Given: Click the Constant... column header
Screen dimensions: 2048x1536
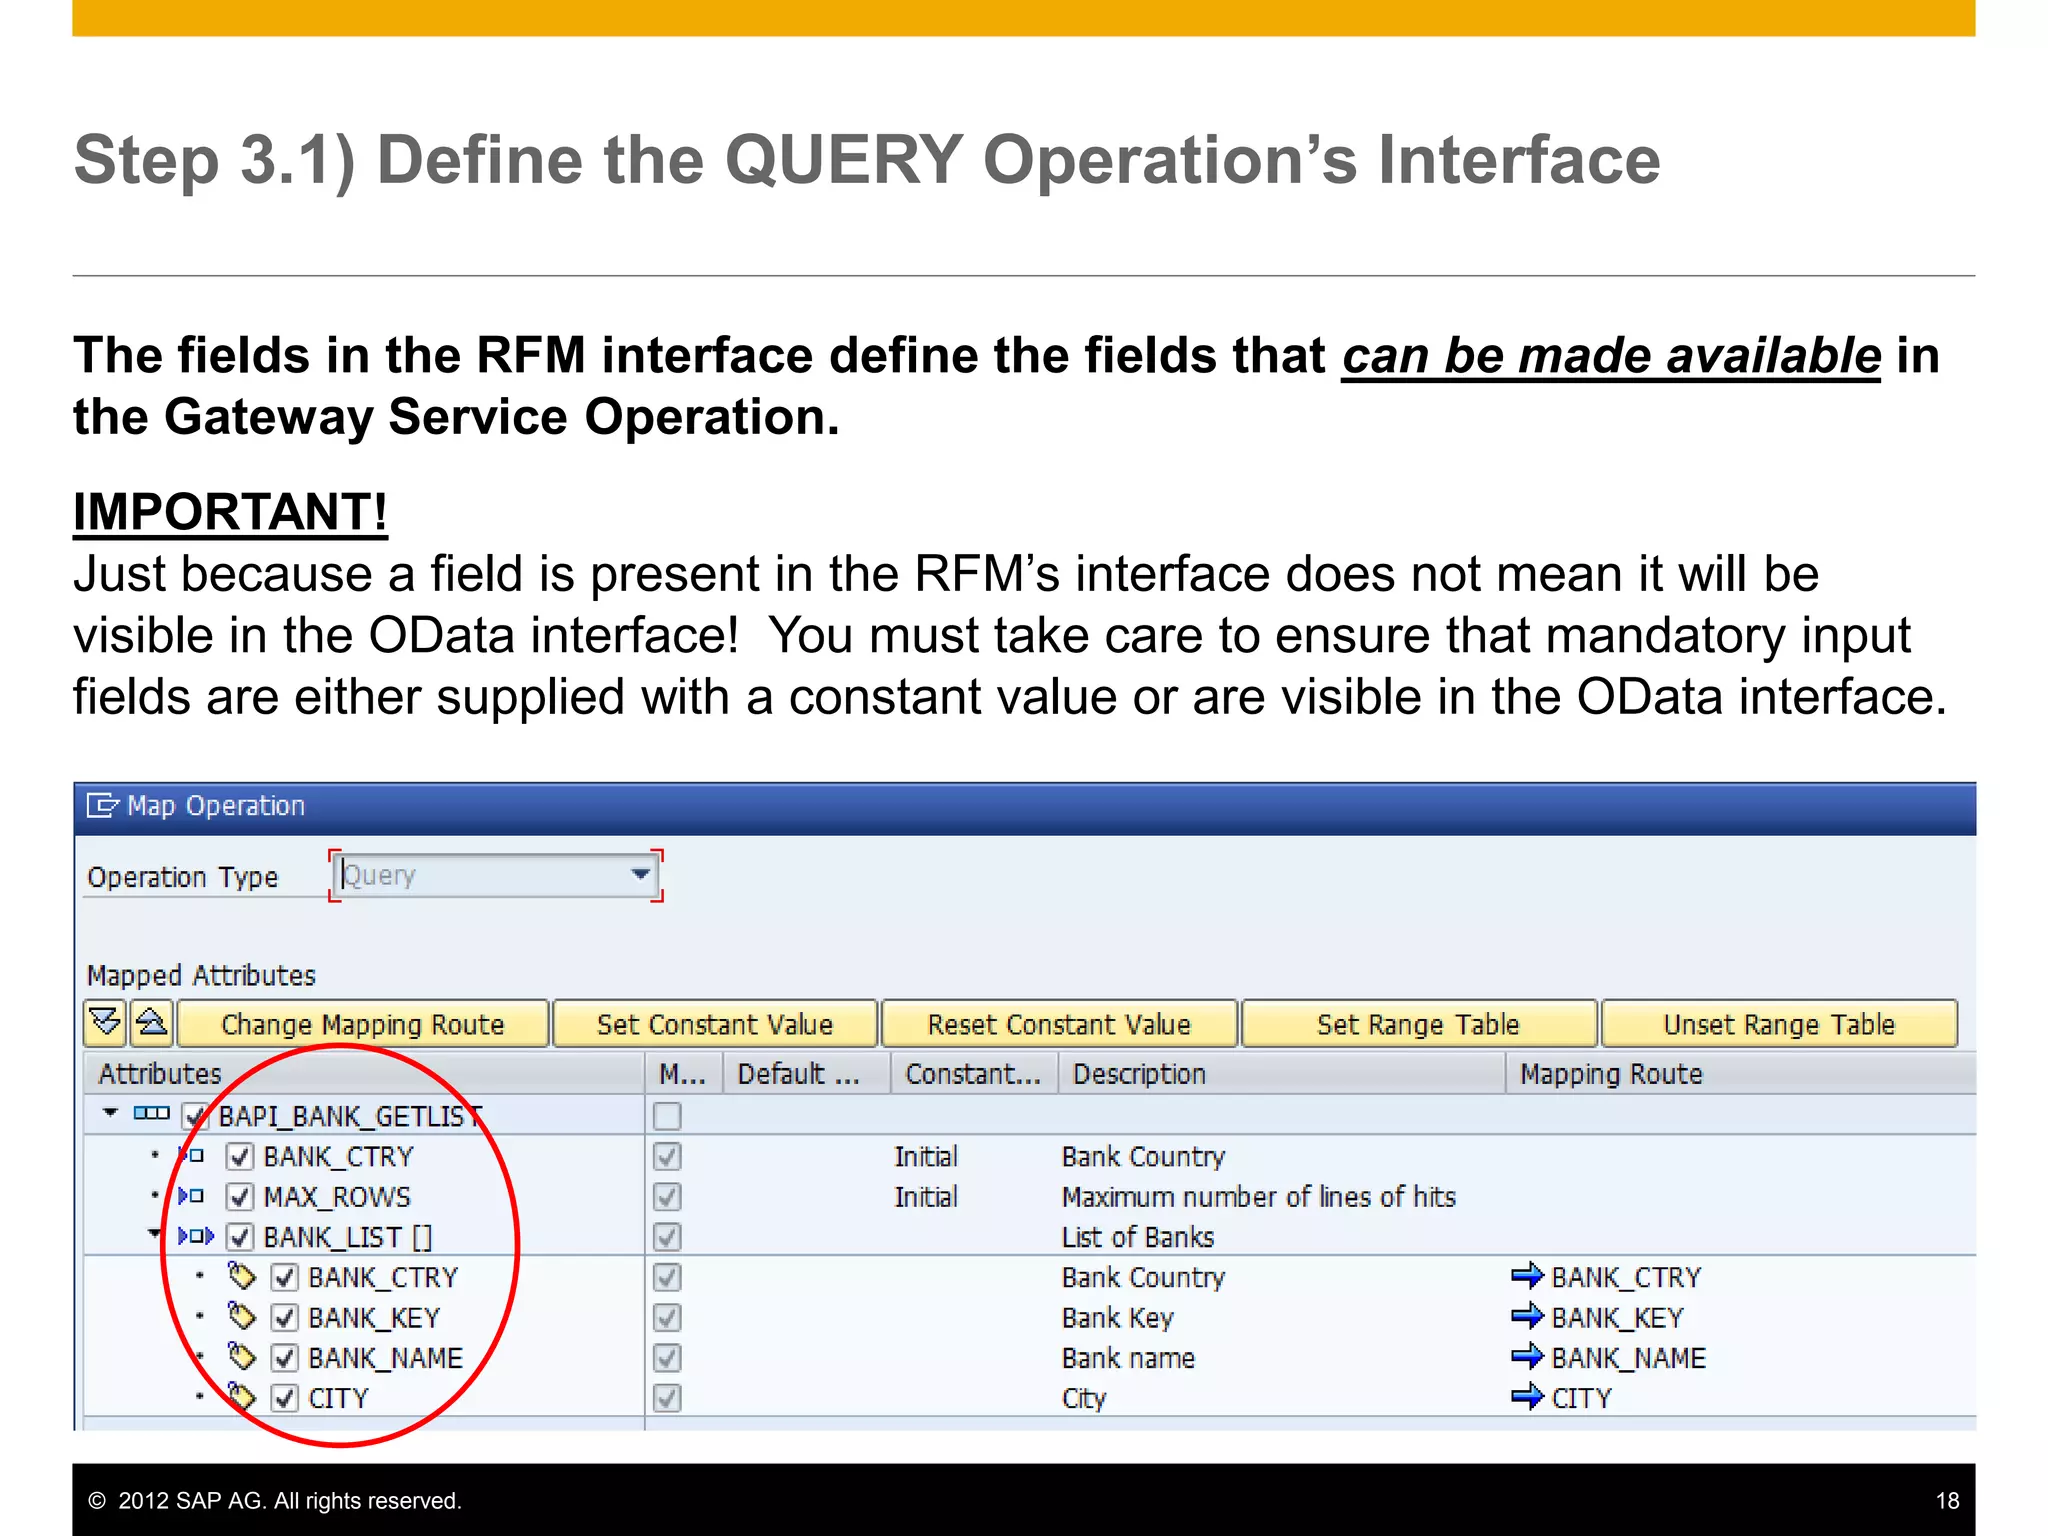Looking at the screenshot, I should click(x=974, y=1073).
